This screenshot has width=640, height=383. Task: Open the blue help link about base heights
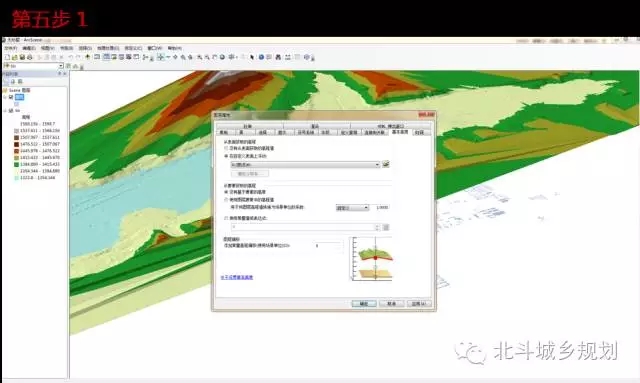tap(237, 277)
